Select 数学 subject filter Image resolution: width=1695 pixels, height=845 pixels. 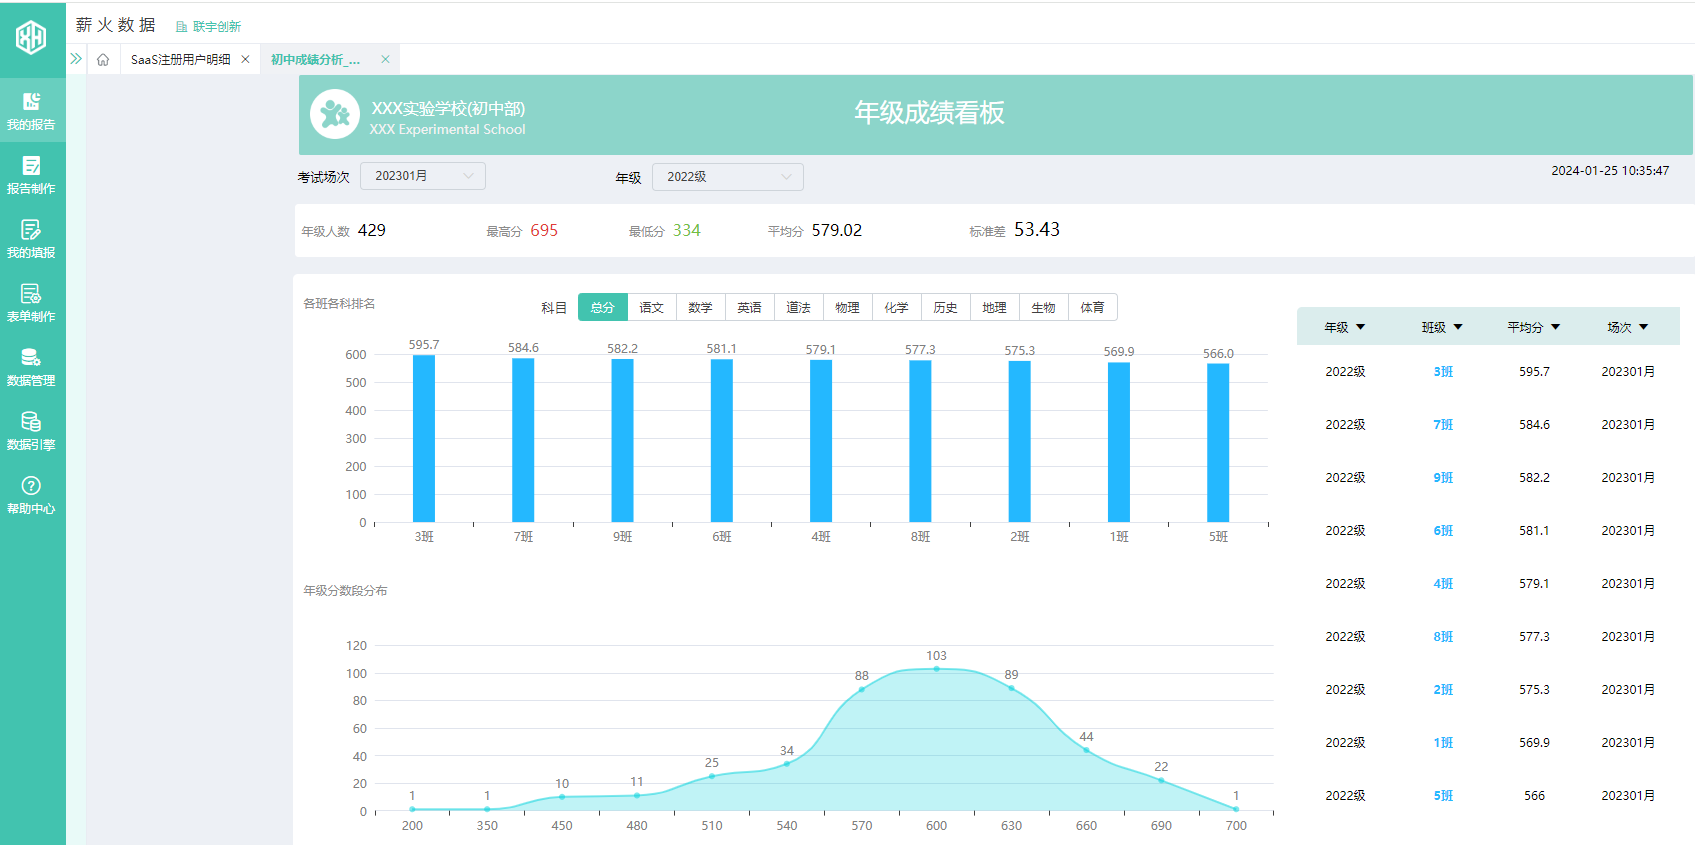[x=701, y=307]
